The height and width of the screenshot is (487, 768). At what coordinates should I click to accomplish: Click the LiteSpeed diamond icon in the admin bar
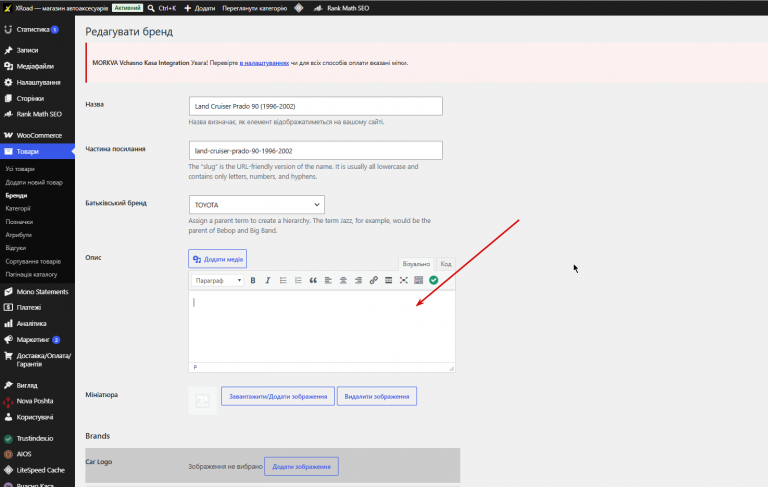pos(299,8)
